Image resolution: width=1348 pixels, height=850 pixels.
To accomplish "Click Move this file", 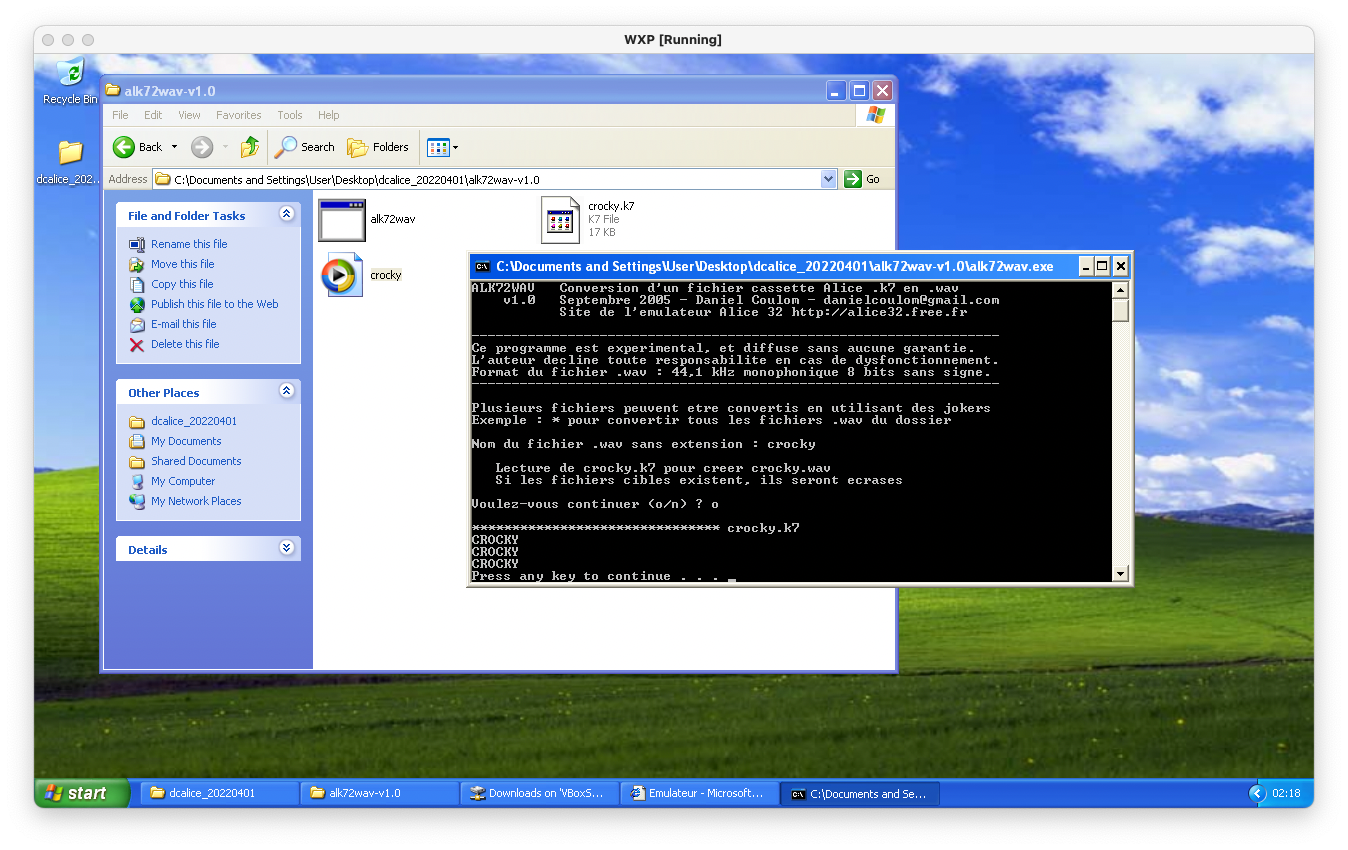I will tap(182, 264).
